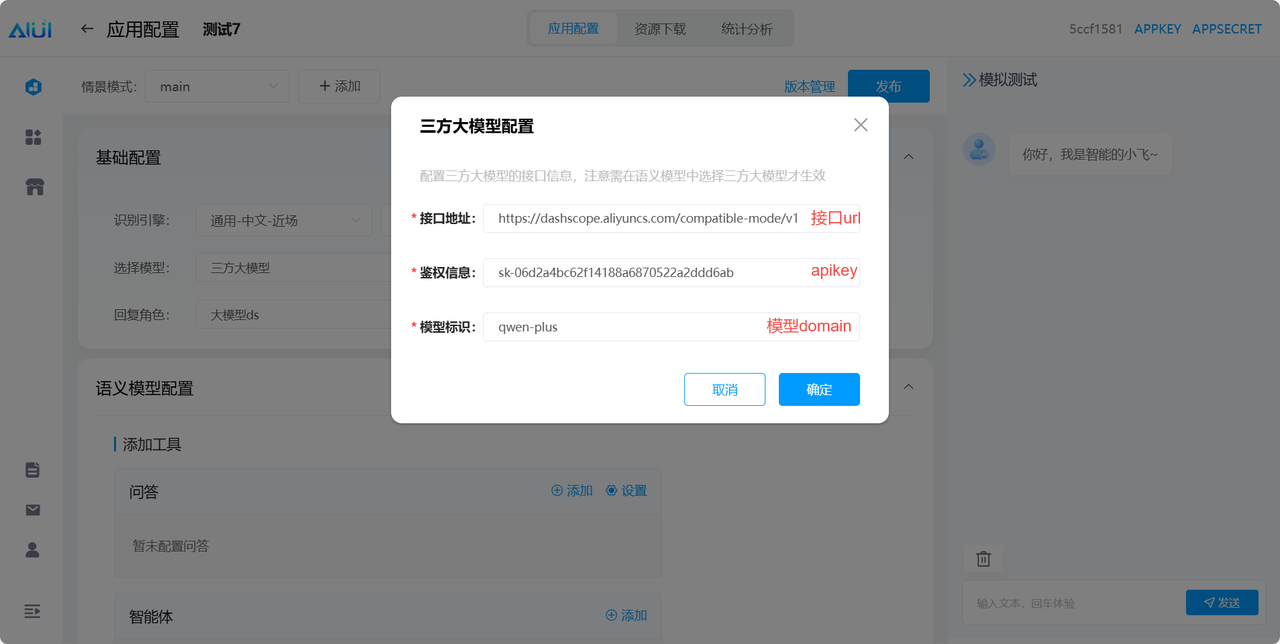Switch to the 统计分析 tab
The width and height of the screenshot is (1280, 644).
[x=746, y=29]
